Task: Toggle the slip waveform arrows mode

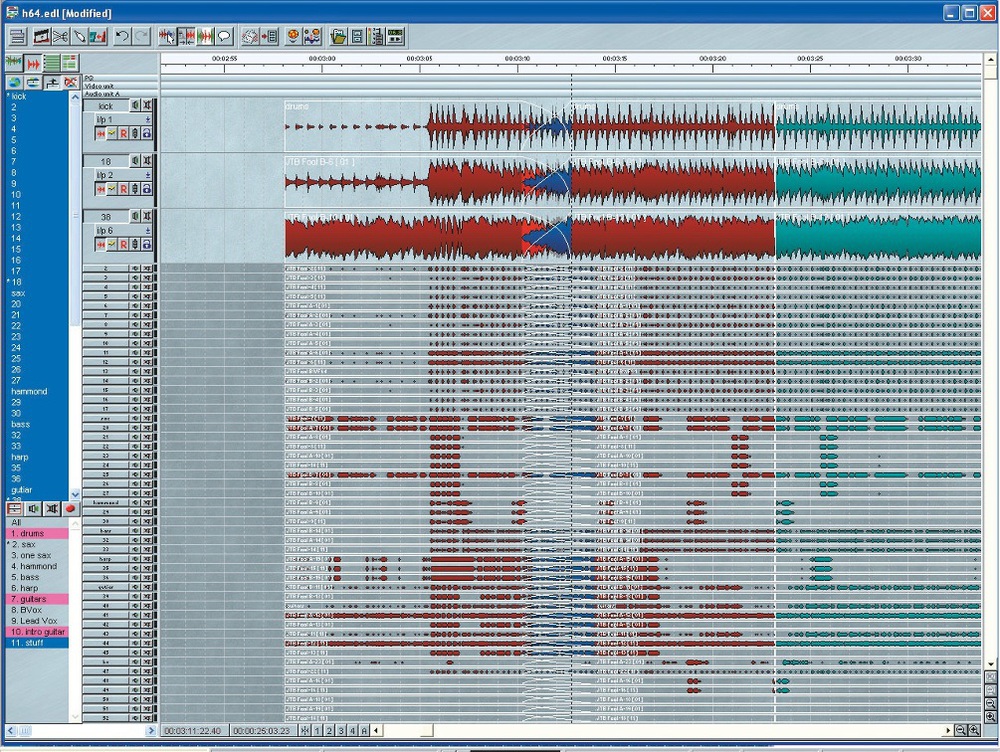Action: 186,37
